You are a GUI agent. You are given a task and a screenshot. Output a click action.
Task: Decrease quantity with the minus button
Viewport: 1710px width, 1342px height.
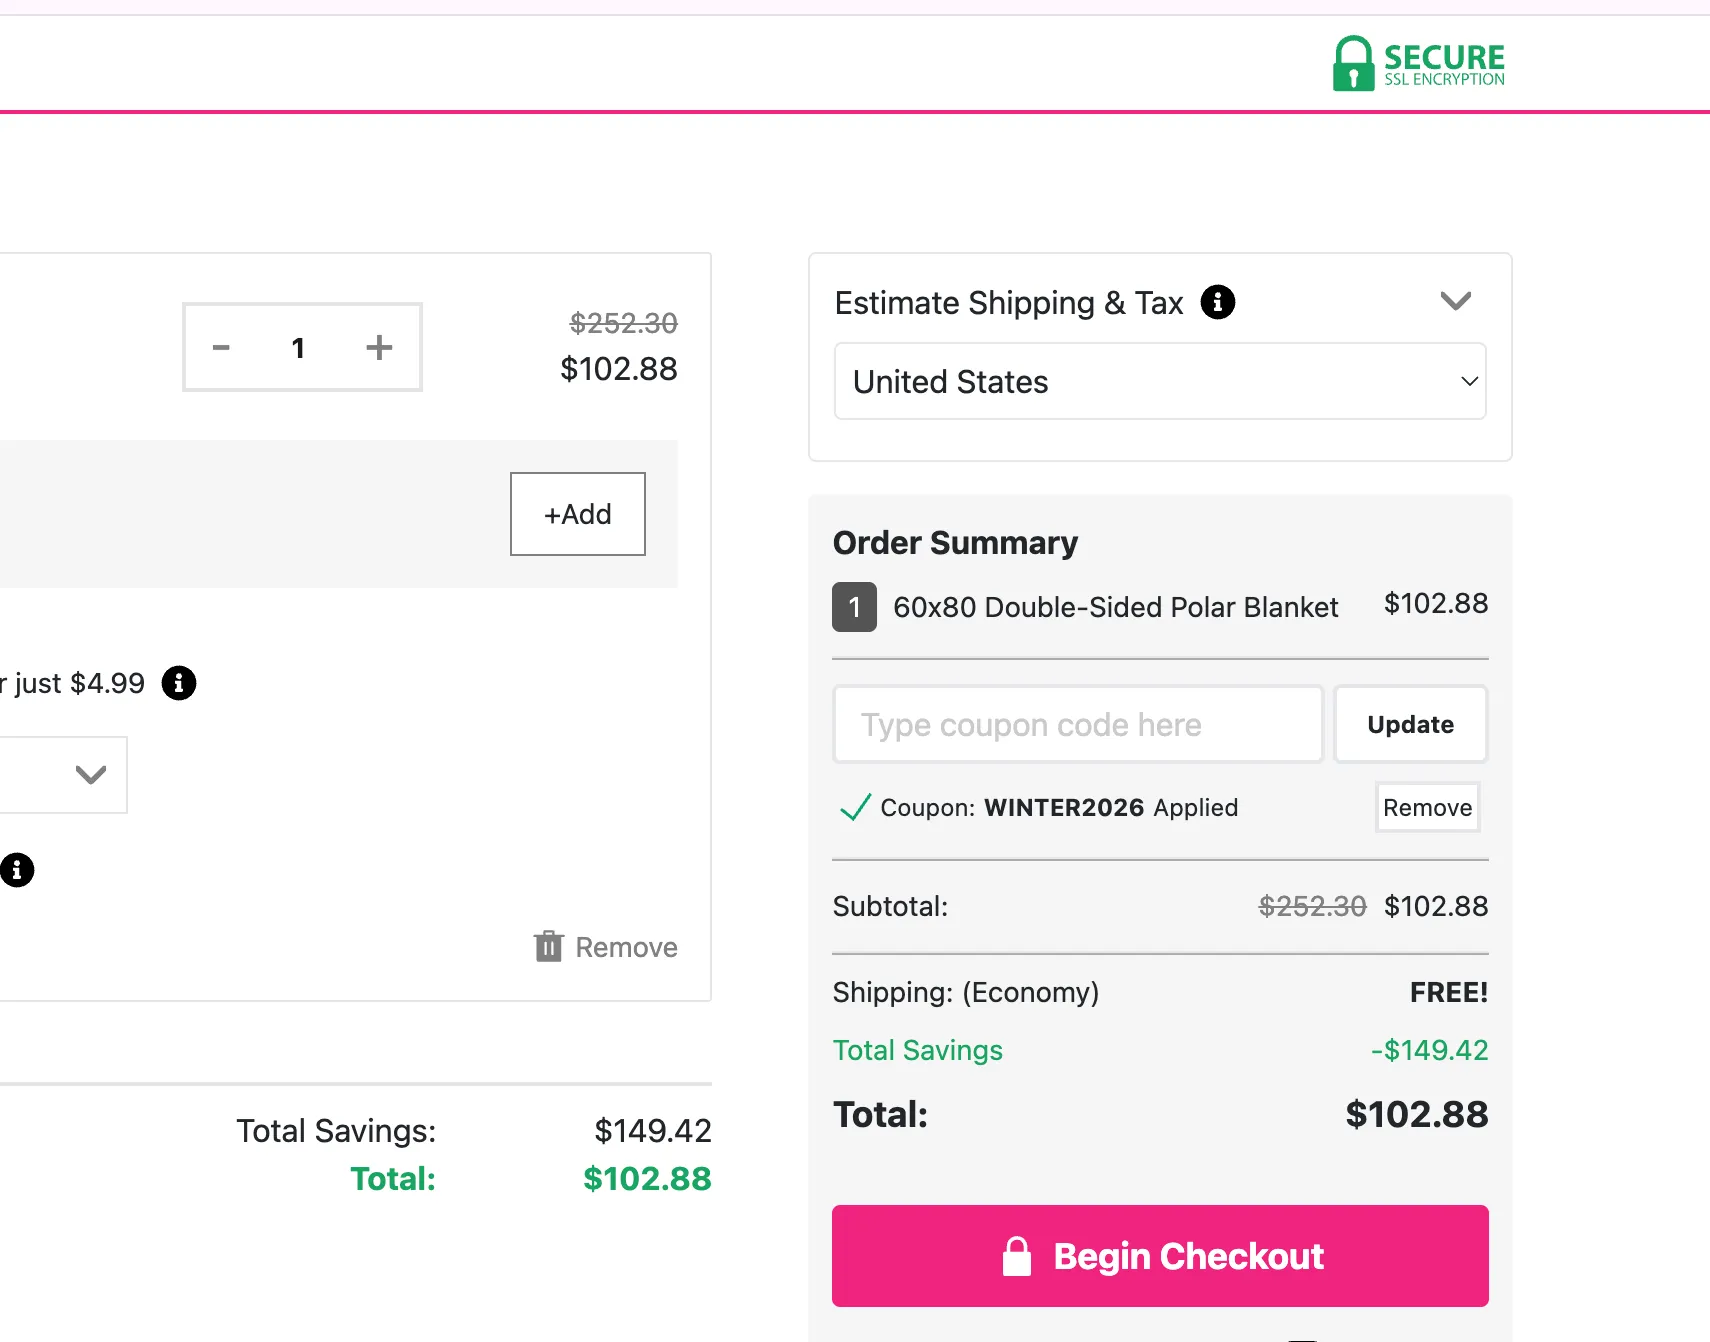click(x=221, y=348)
